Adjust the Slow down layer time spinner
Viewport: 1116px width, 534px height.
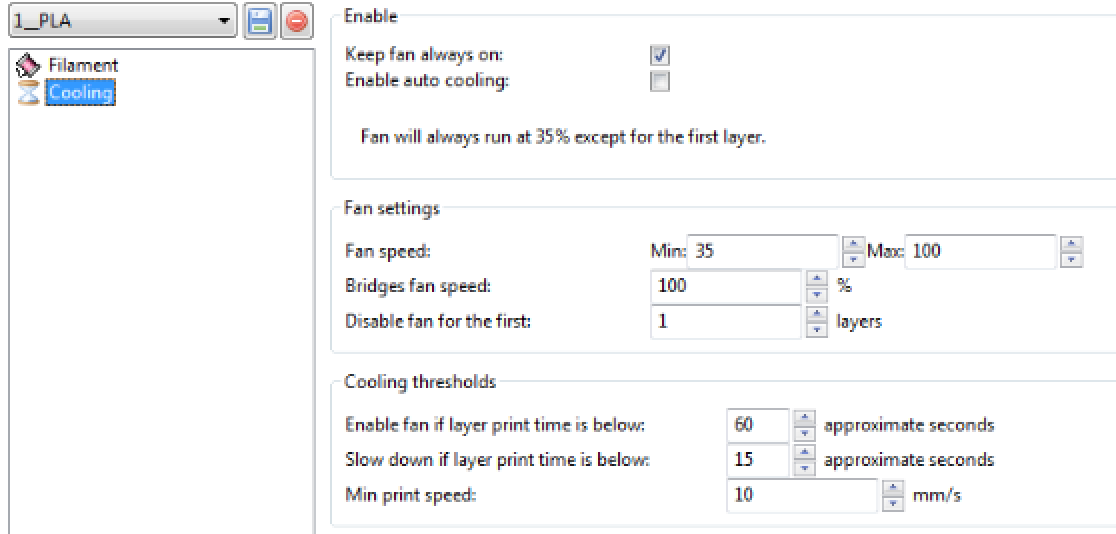pyautogui.click(x=804, y=460)
